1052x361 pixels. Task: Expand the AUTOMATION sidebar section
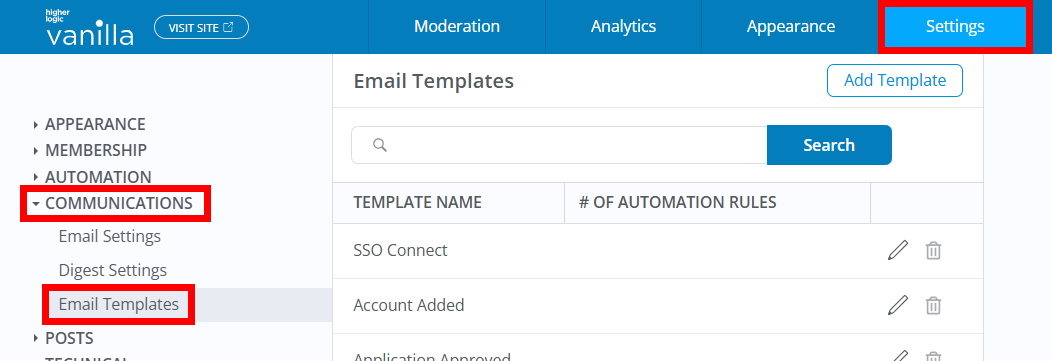[x=93, y=177]
